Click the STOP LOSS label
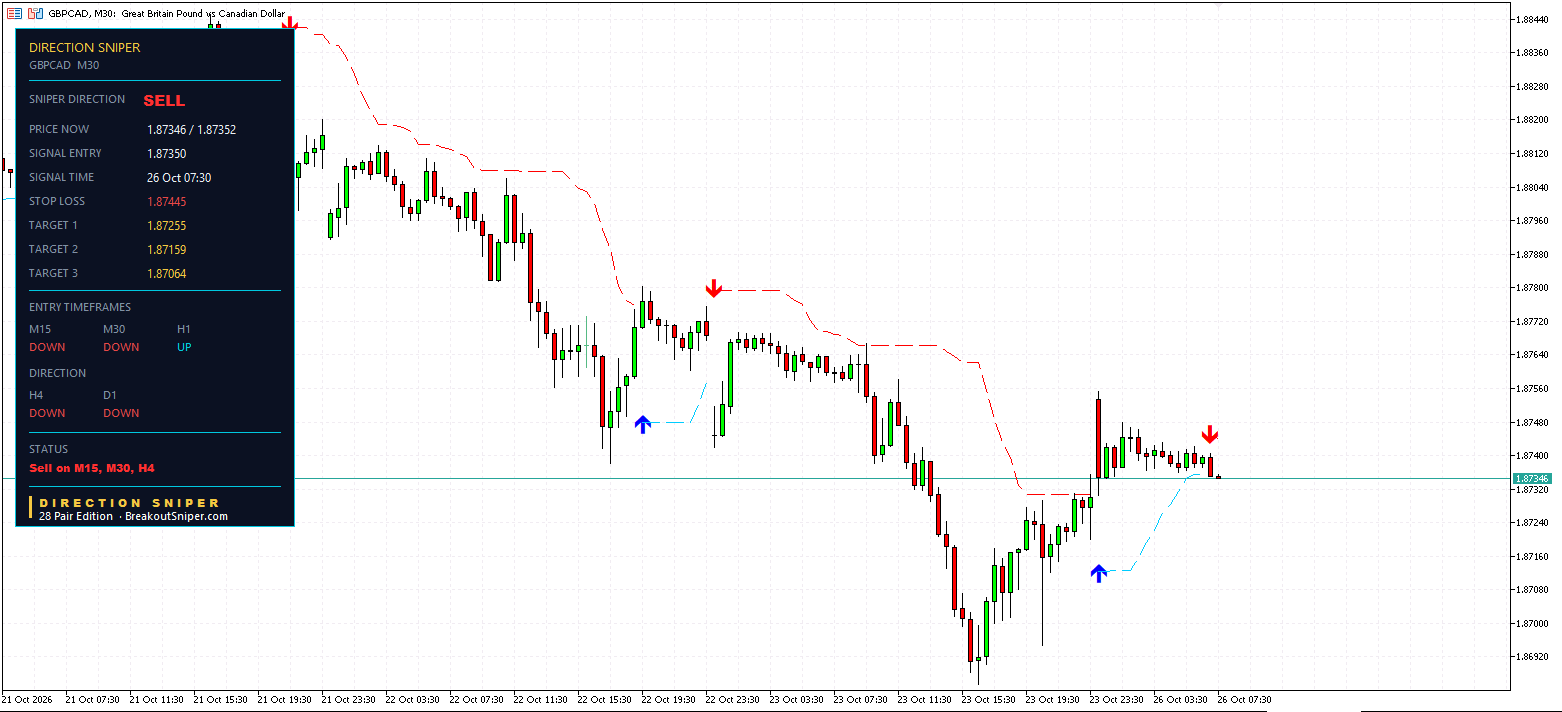Image resolution: width=1562 pixels, height=712 pixels. point(57,201)
